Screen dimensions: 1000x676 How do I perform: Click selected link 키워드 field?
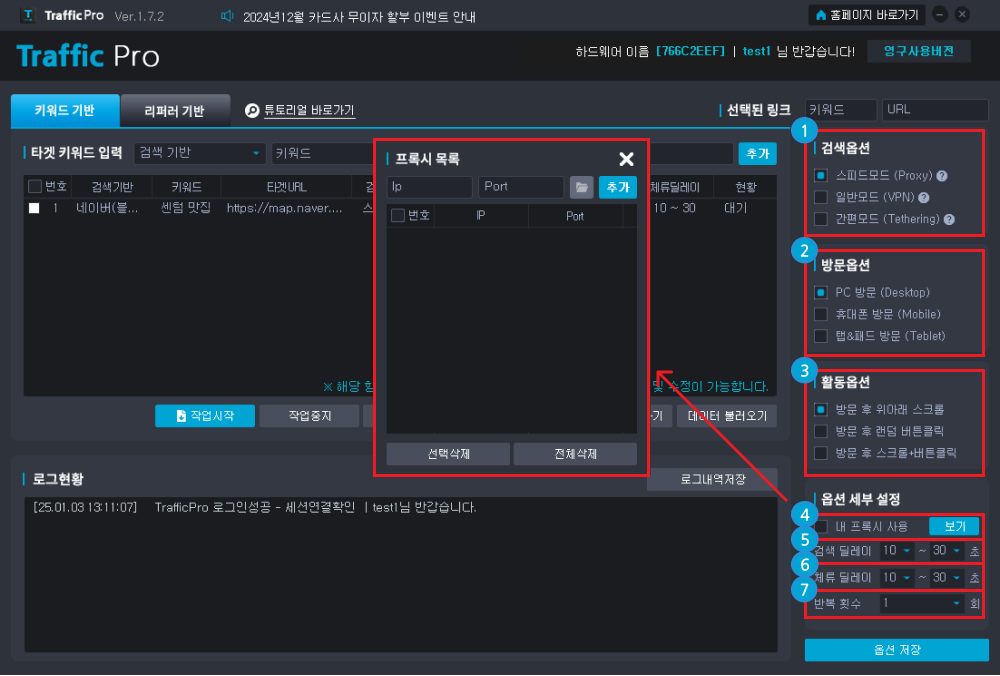point(841,110)
